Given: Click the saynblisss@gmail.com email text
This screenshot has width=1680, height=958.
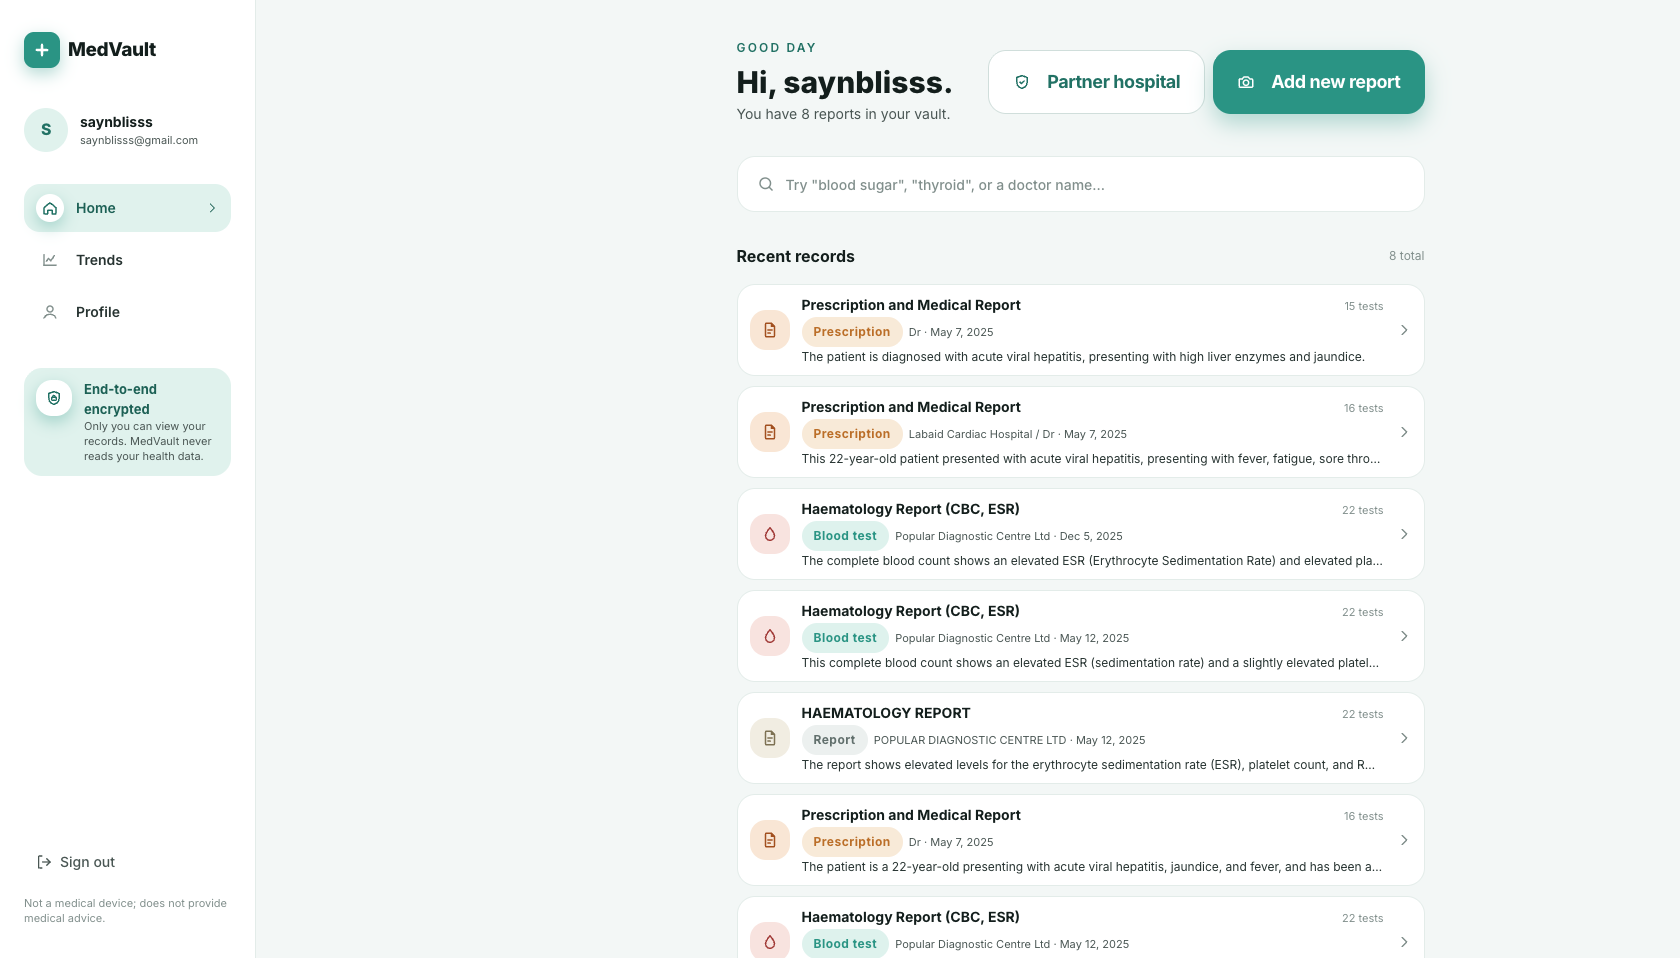Looking at the screenshot, I should click(x=139, y=140).
